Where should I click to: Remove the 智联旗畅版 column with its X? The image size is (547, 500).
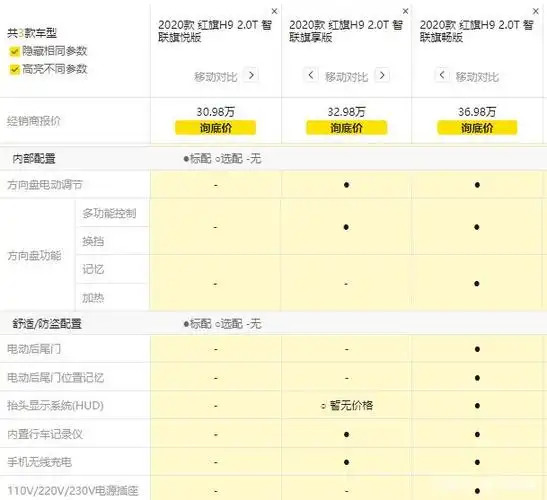(x=536, y=11)
